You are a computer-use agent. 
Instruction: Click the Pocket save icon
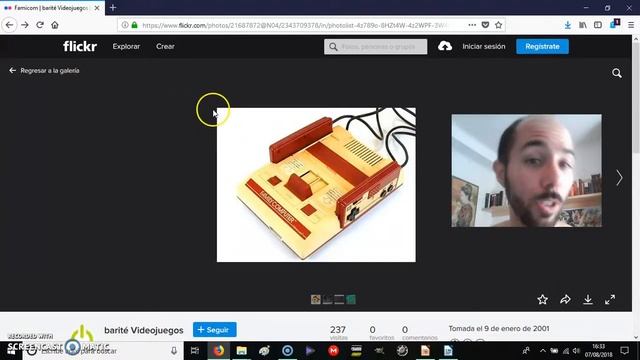[x=485, y=25]
